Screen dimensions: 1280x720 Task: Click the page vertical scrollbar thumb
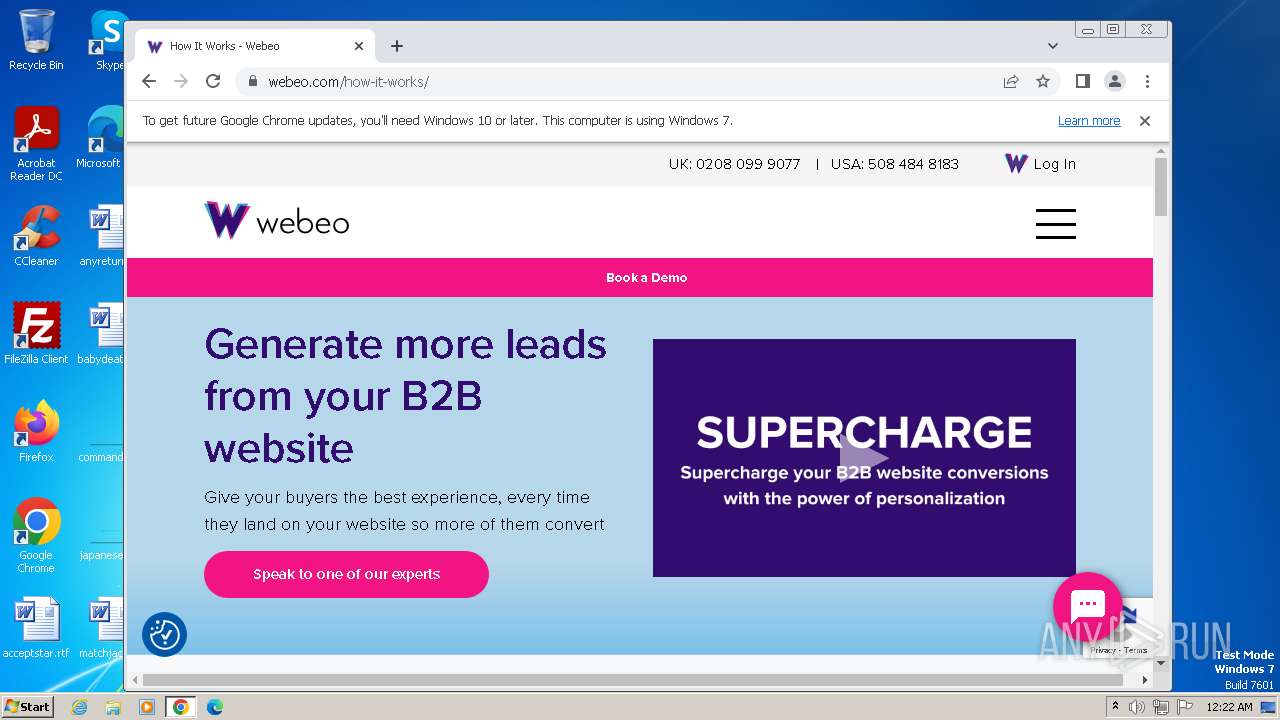(x=1161, y=186)
